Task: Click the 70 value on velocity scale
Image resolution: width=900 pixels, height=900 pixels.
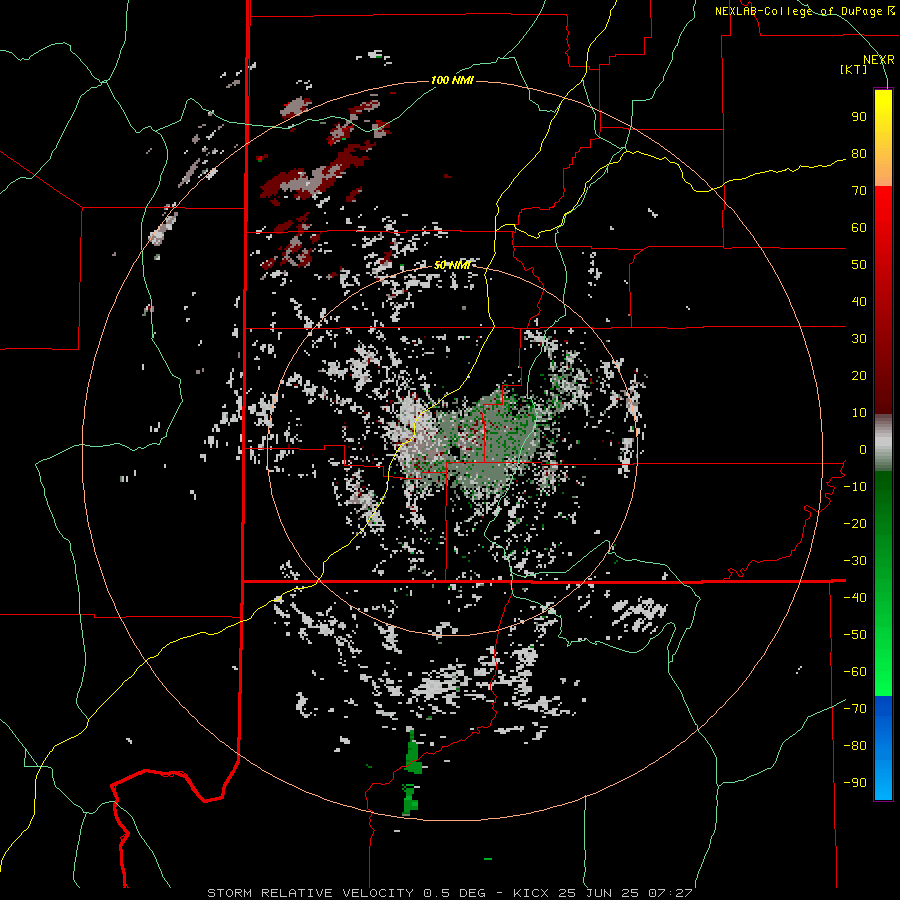Action: tap(859, 191)
